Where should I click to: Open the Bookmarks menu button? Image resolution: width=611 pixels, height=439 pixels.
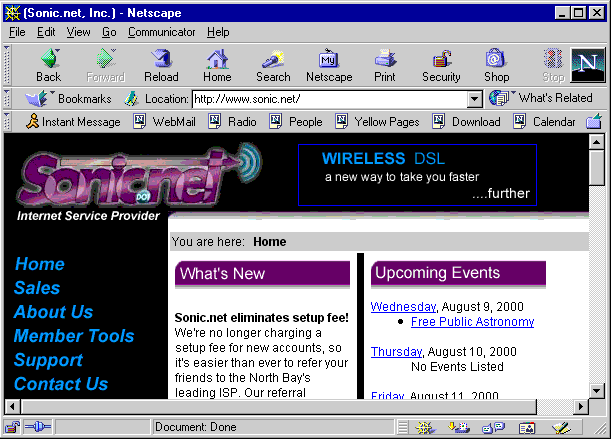68,99
